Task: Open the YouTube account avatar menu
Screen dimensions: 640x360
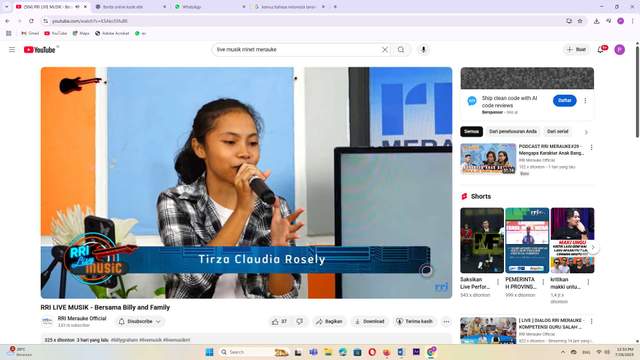Action: click(620, 50)
